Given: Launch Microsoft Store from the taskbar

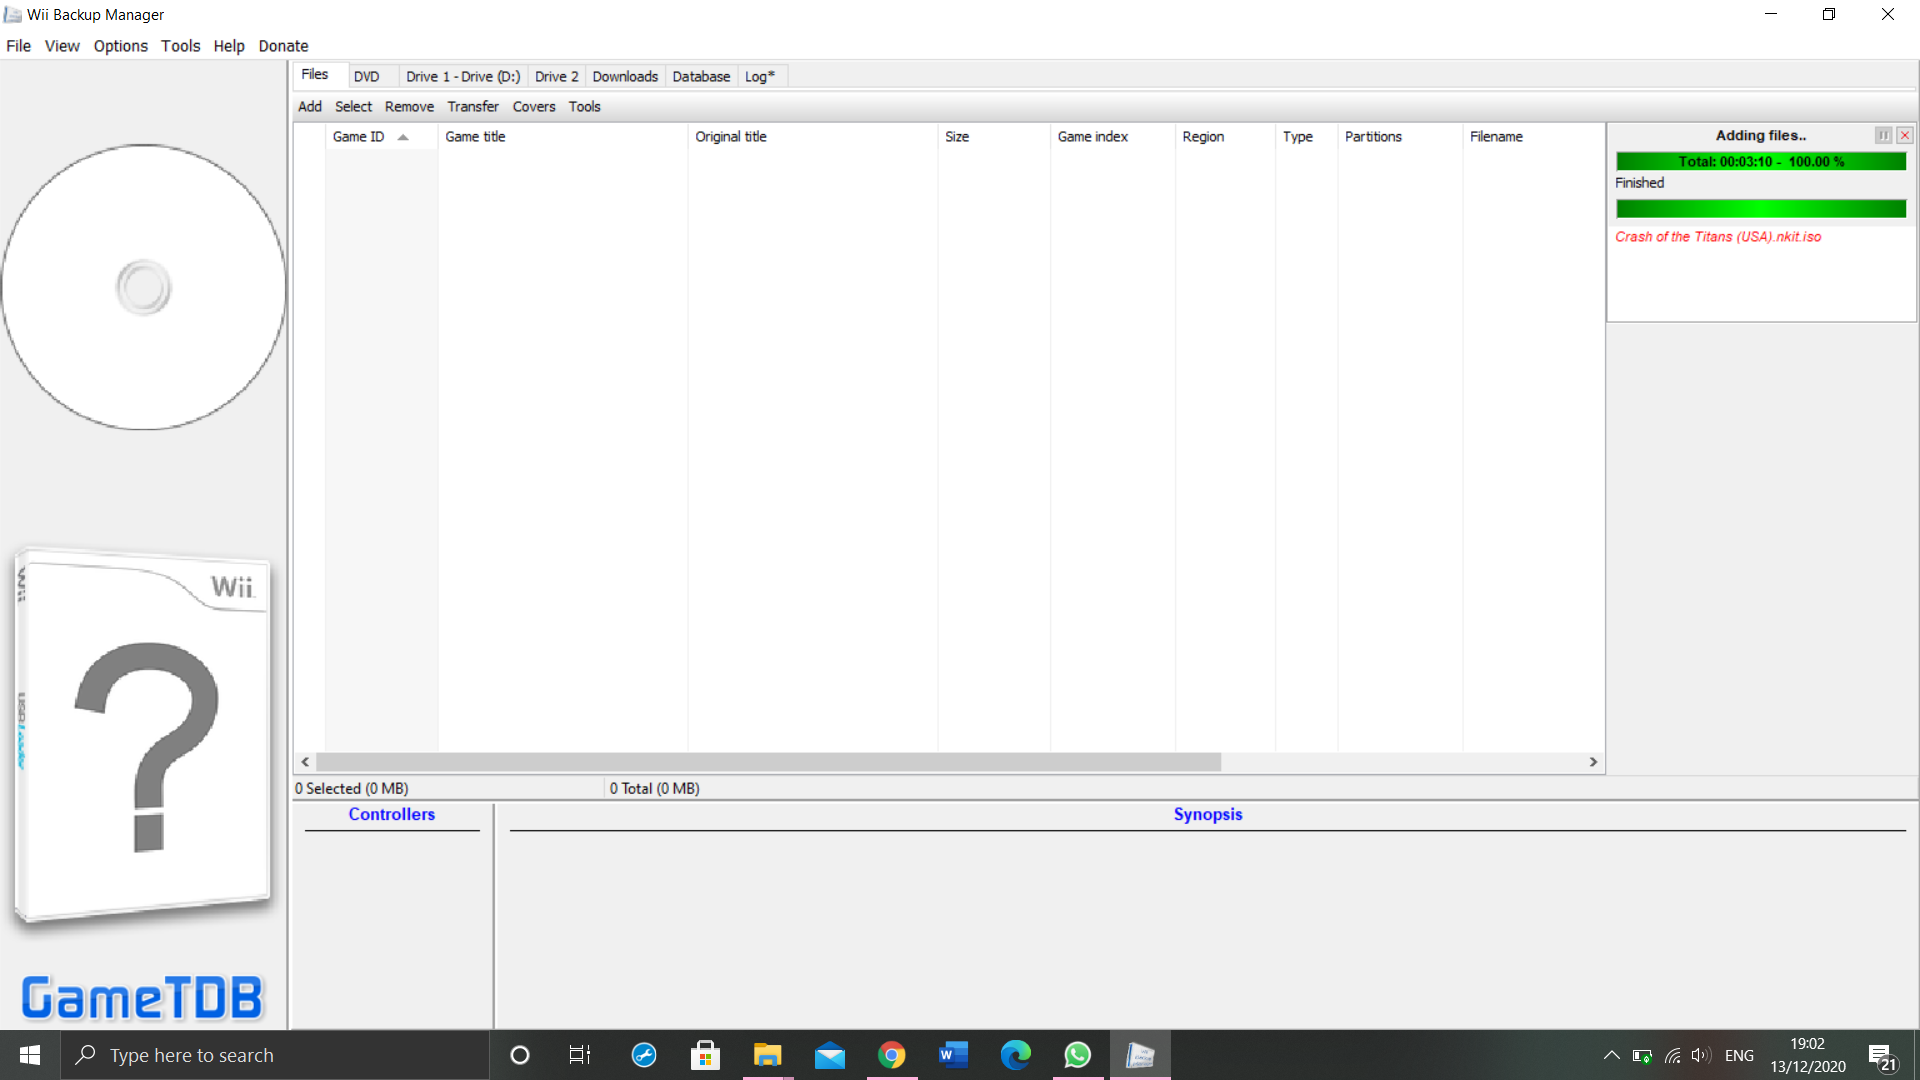Looking at the screenshot, I should click(705, 1055).
